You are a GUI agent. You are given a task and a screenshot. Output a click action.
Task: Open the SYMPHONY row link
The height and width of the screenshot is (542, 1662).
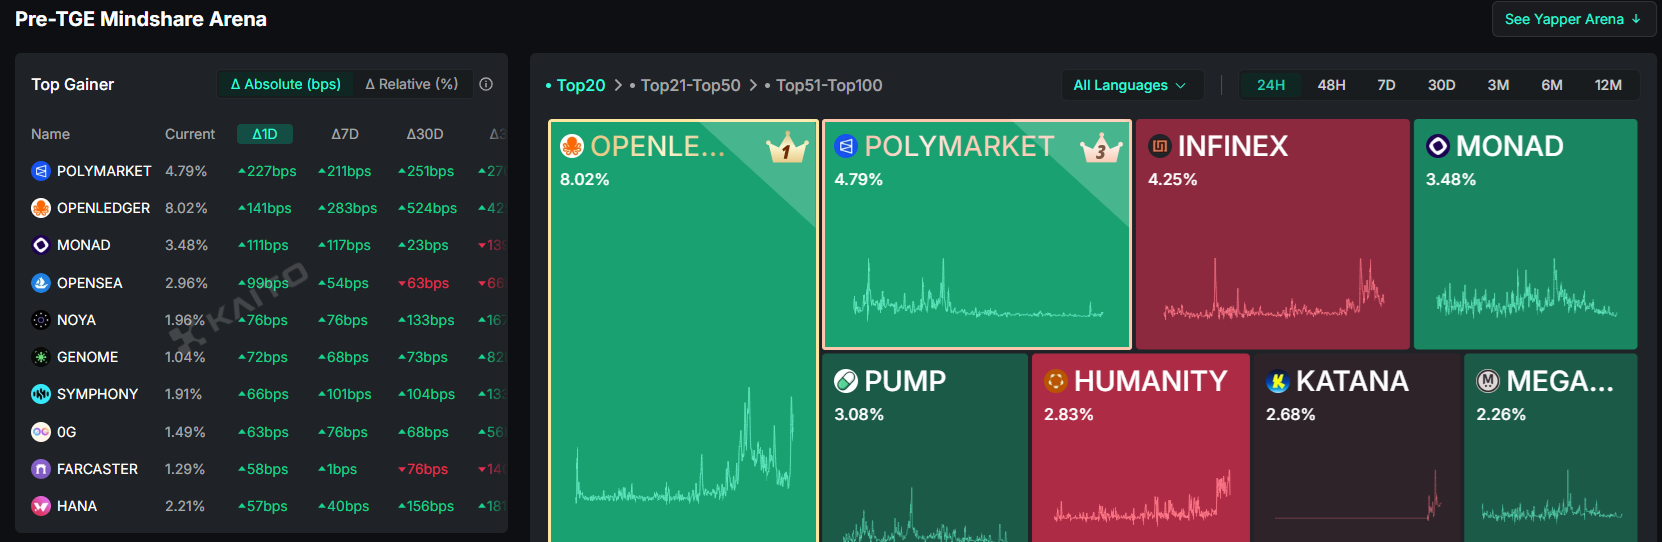tap(97, 394)
